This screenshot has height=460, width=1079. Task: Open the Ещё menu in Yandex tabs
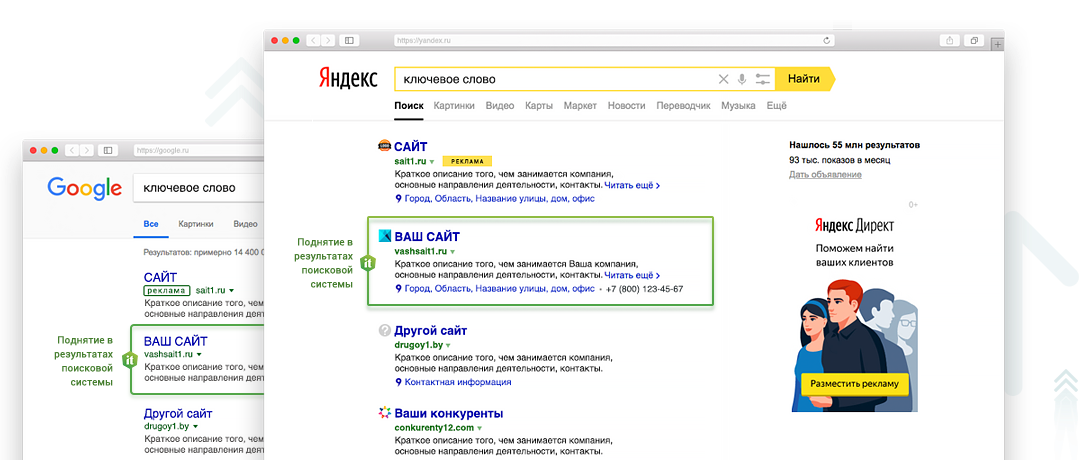tap(776, 106)
